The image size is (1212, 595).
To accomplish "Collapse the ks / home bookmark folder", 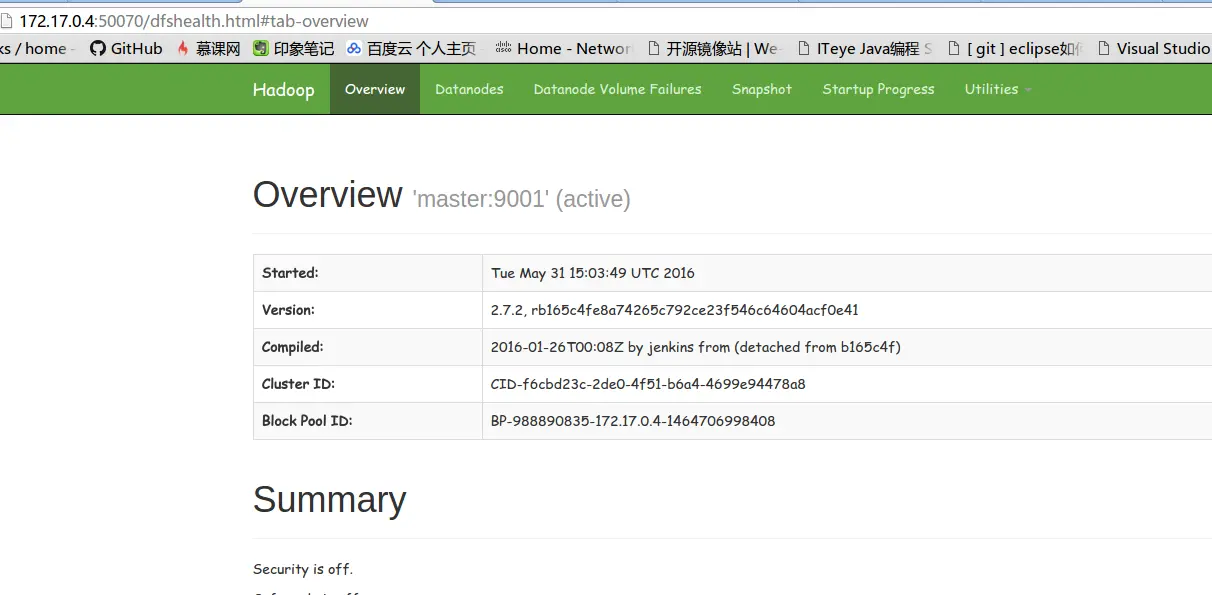I will pos(33,47).
